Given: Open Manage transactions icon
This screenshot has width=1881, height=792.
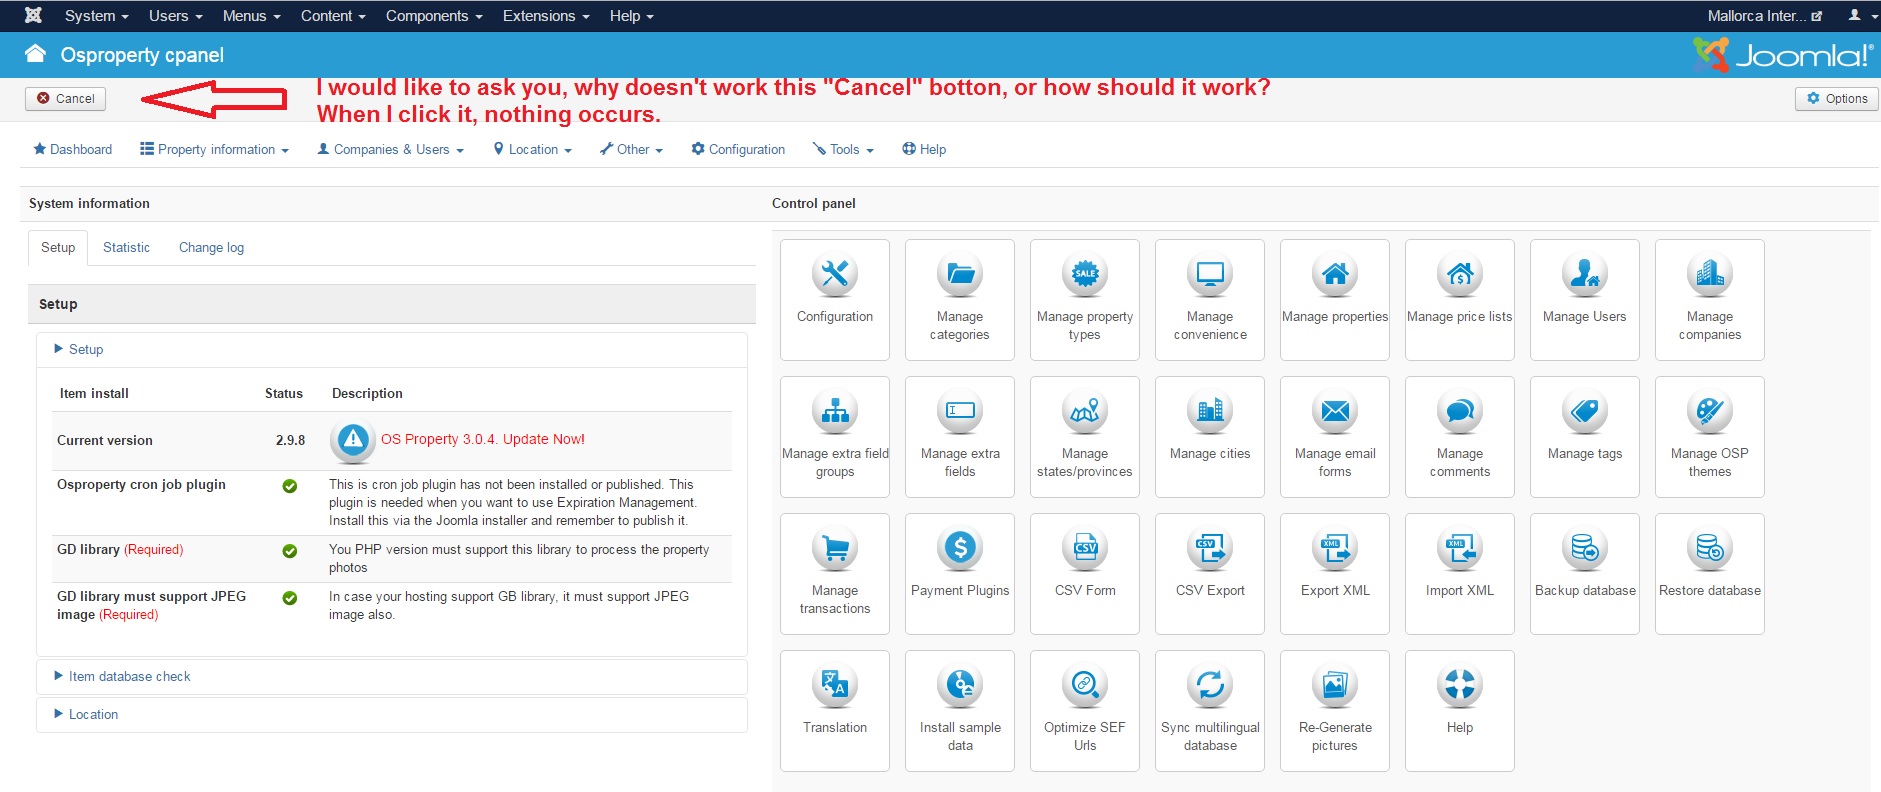Looking at the screenshot, I should pos(835,573).
